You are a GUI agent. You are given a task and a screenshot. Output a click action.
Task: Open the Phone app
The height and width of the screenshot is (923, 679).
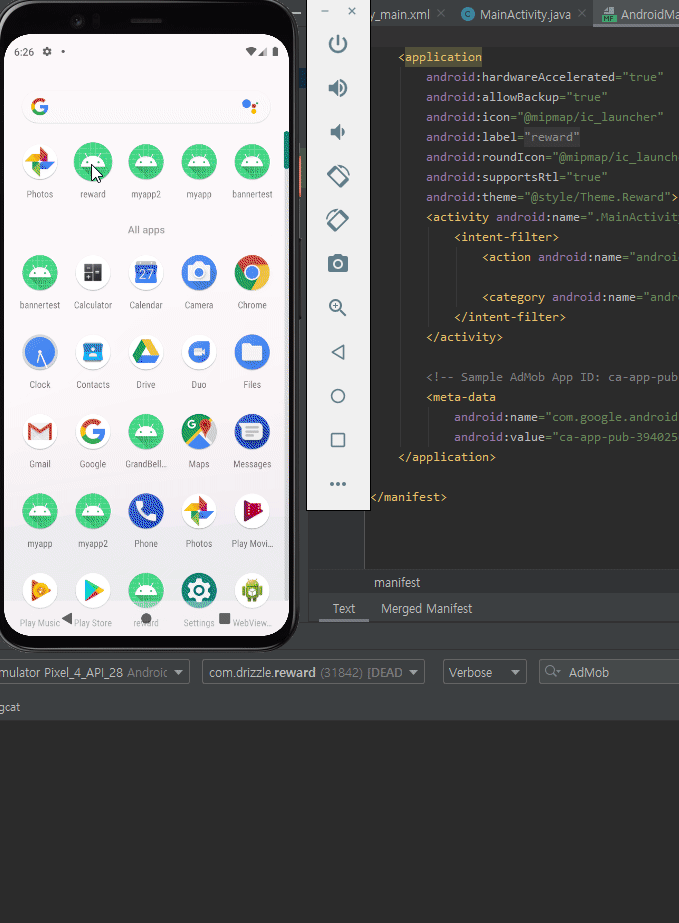coord(146,512)
